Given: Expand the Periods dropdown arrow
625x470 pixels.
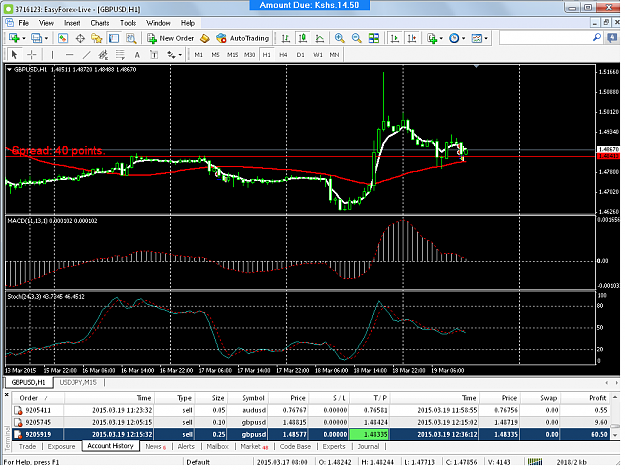Looking at the screenshot, I should 463,39.
